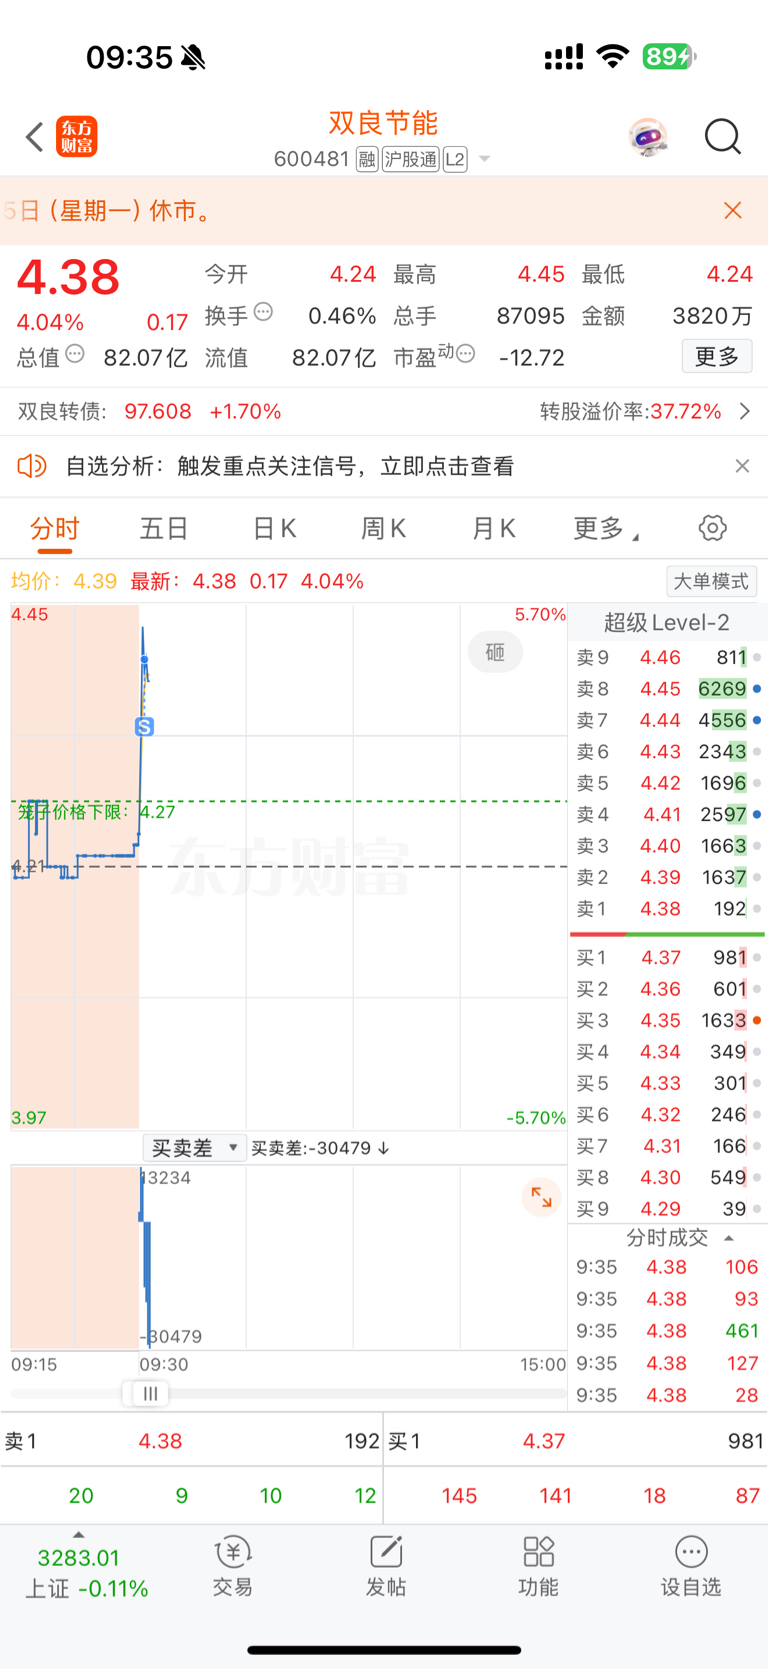Open 自选分析 signal message
Image resolution: width=768 pixels, height=1669 pixels.
(290, 466)
